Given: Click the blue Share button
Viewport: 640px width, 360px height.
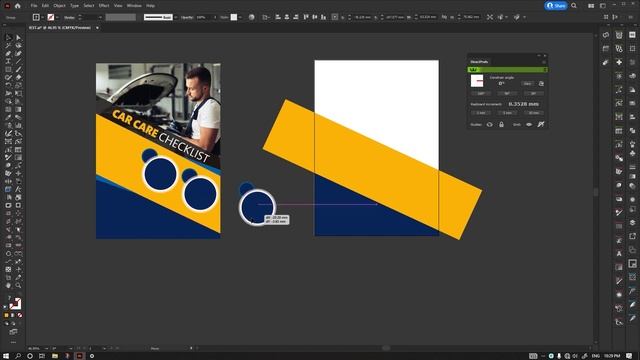Looking at the screenshot, I should pyautogui.click(x=556, y=6).
